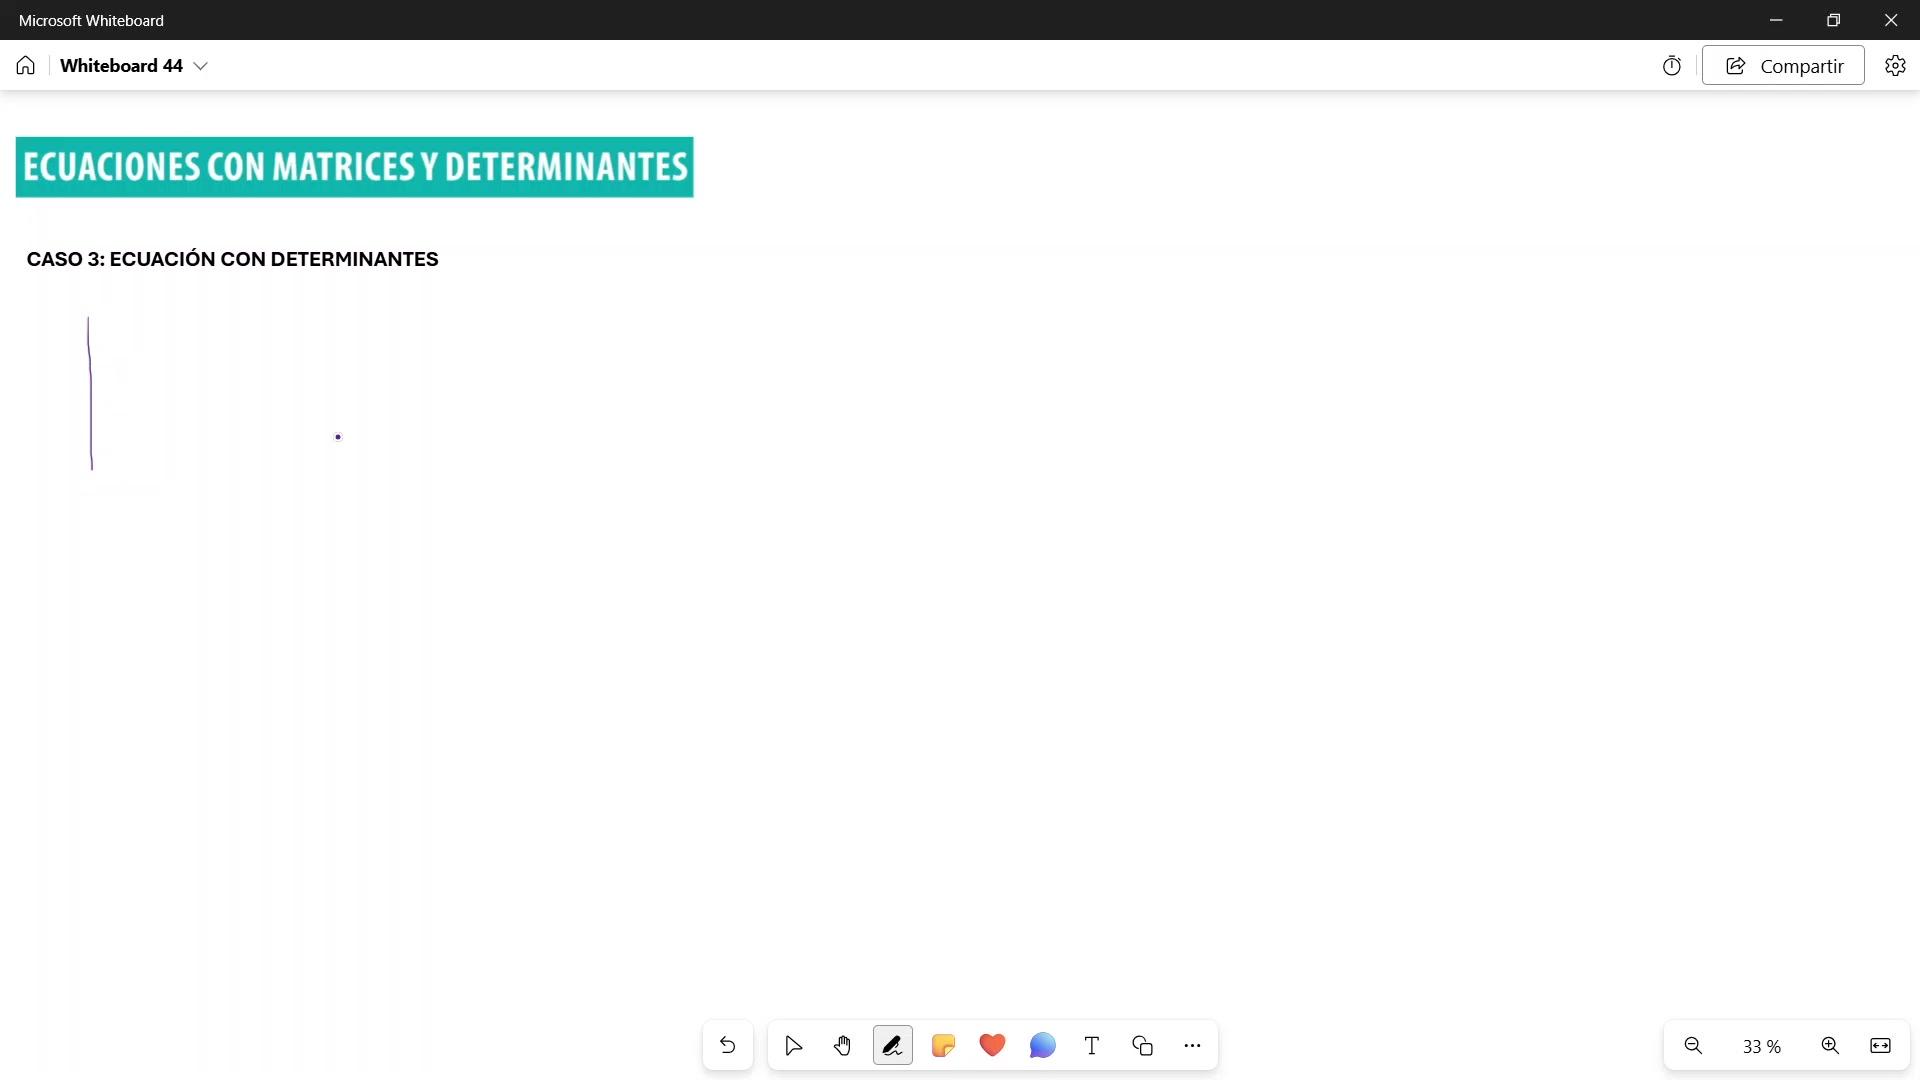Select the Text tool
The image size is (1920, 1080).
[x=1092, y=1046]
